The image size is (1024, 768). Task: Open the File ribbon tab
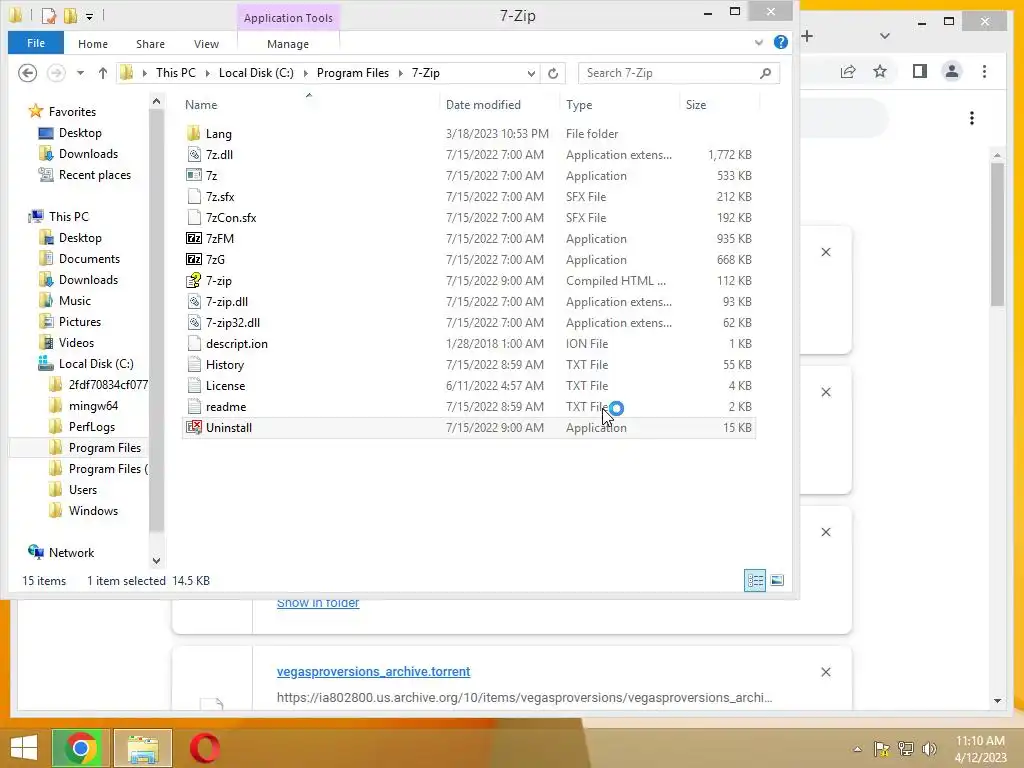pyautogui.click(x=36, y=43)
